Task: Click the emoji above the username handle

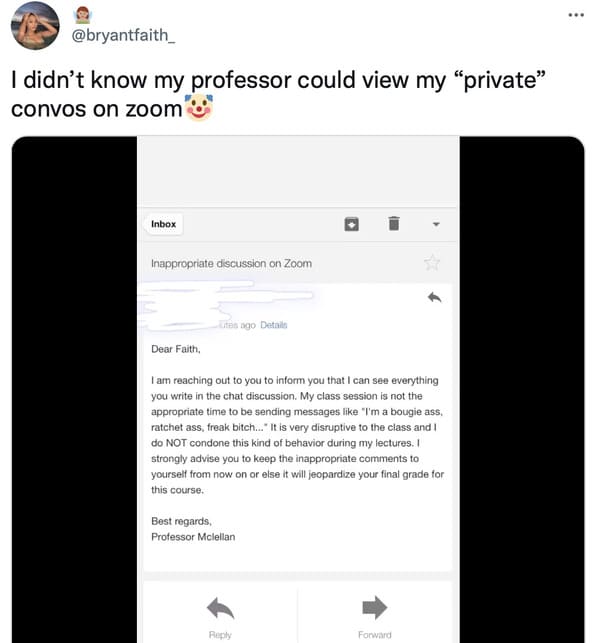Action: click(x=83, y=15)
